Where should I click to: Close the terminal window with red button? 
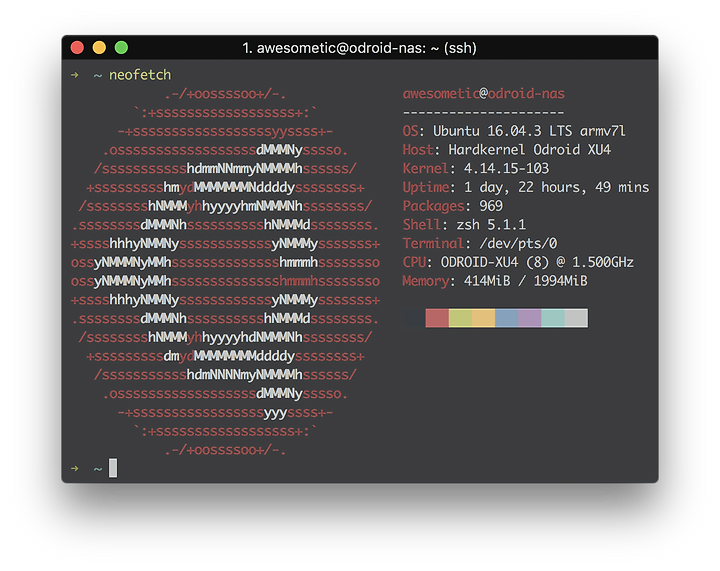point(77,47)
